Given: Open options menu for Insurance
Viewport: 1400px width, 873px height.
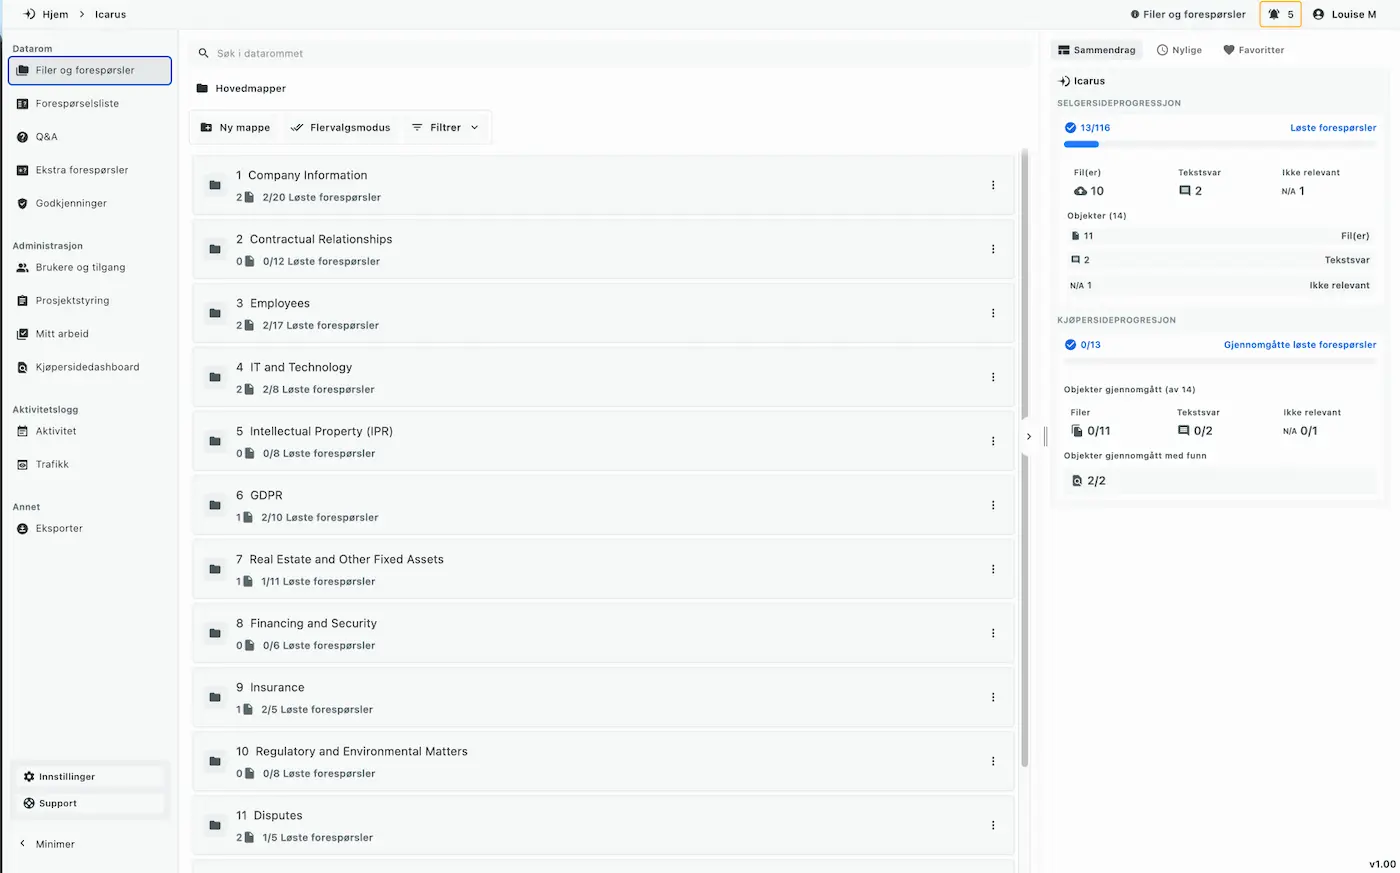Looking at the screenshot, I should click(993, 697).
